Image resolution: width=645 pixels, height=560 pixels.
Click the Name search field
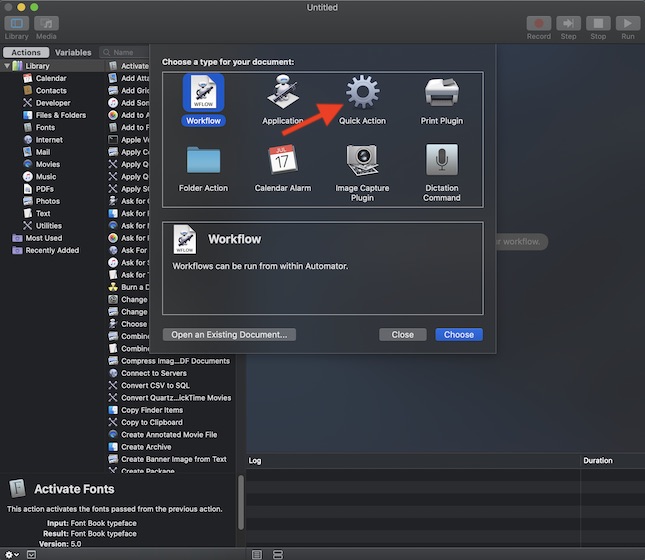point(124,52)
